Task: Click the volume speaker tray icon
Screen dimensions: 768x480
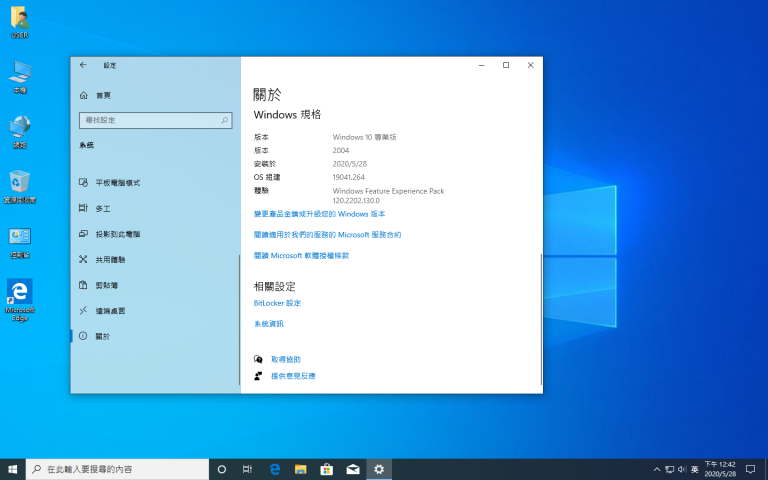Action: [682, 469]
